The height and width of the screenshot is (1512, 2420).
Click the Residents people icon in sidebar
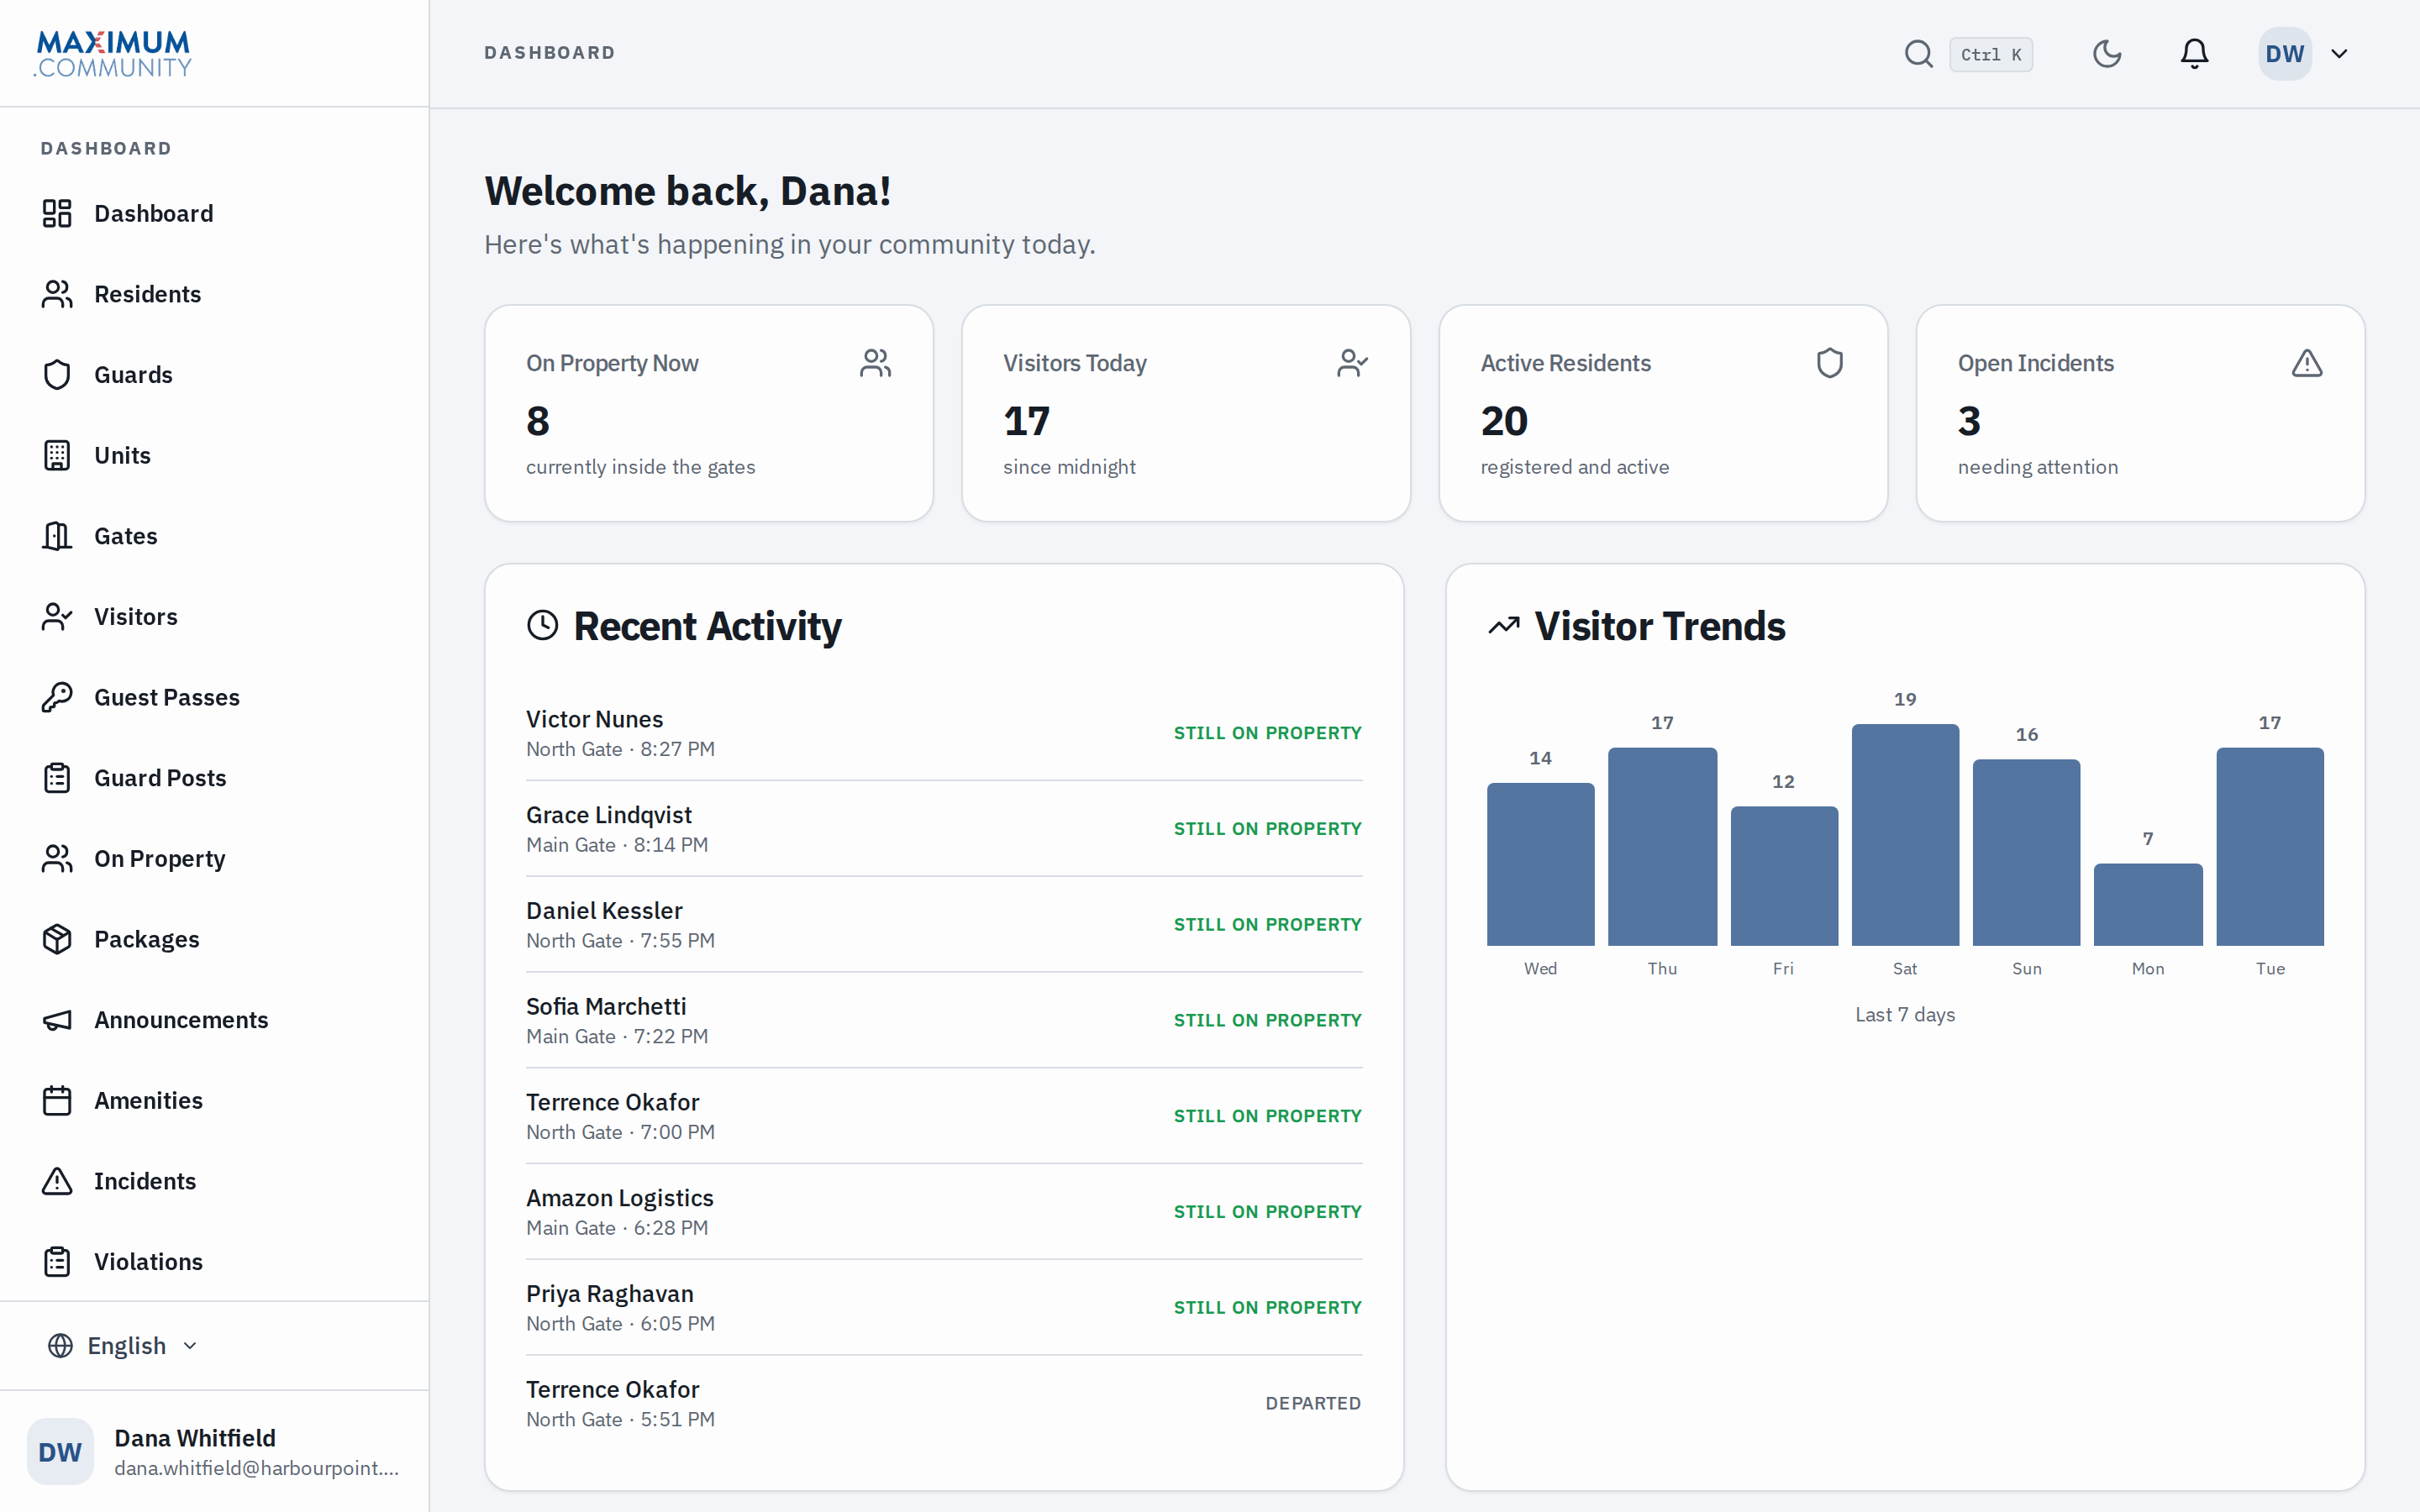pyautogui.click(x=57, y=294)
